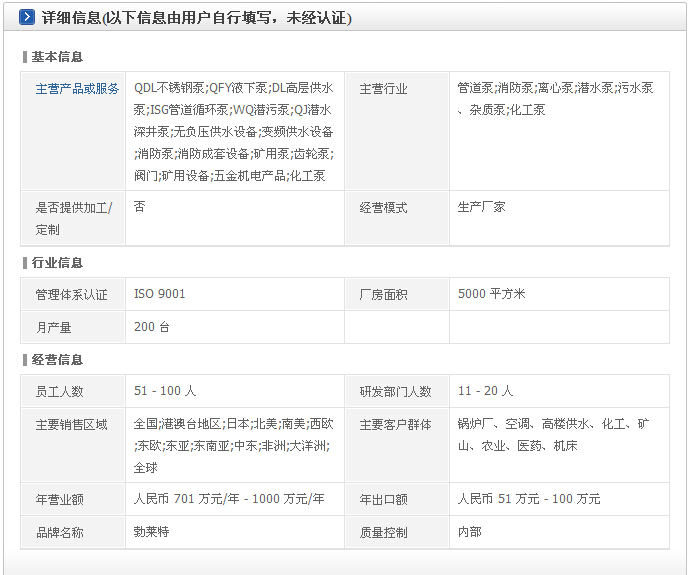Click the 经营模式 label cell
Image resolution: width=690 pixels, height=575 pixels.
tap(384, 208)
